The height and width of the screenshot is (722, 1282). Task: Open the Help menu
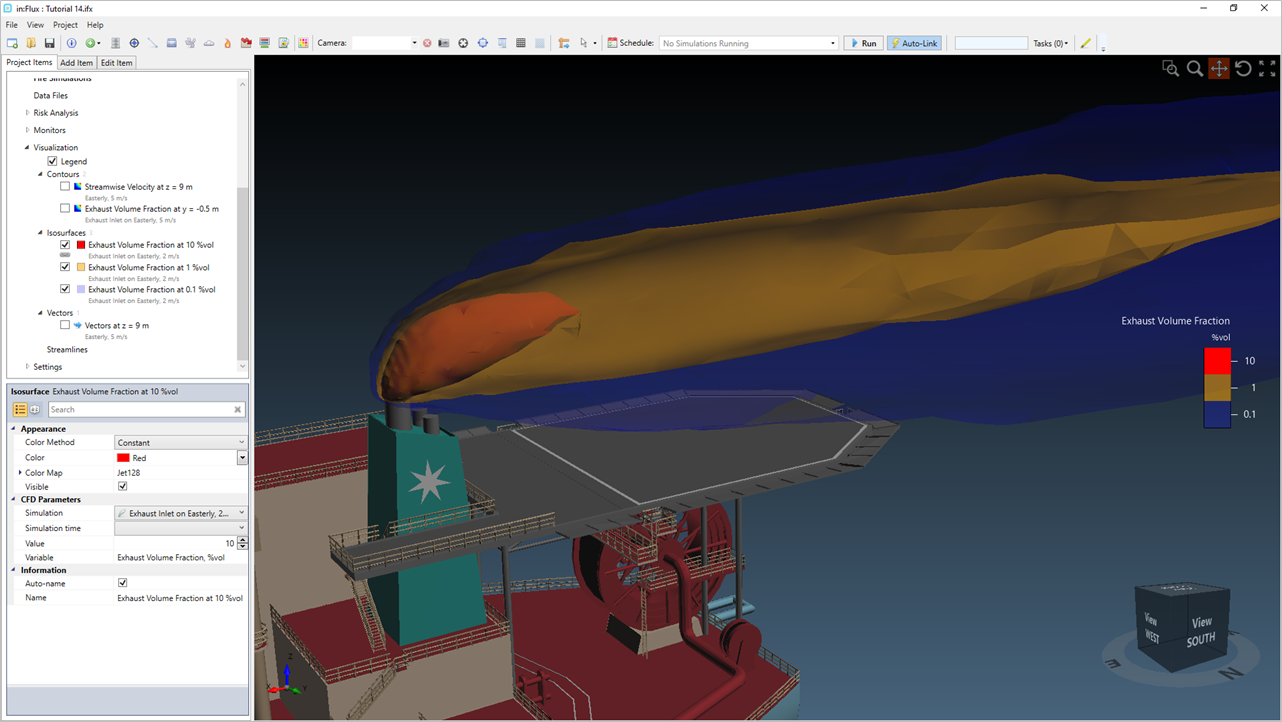point(95,25)
